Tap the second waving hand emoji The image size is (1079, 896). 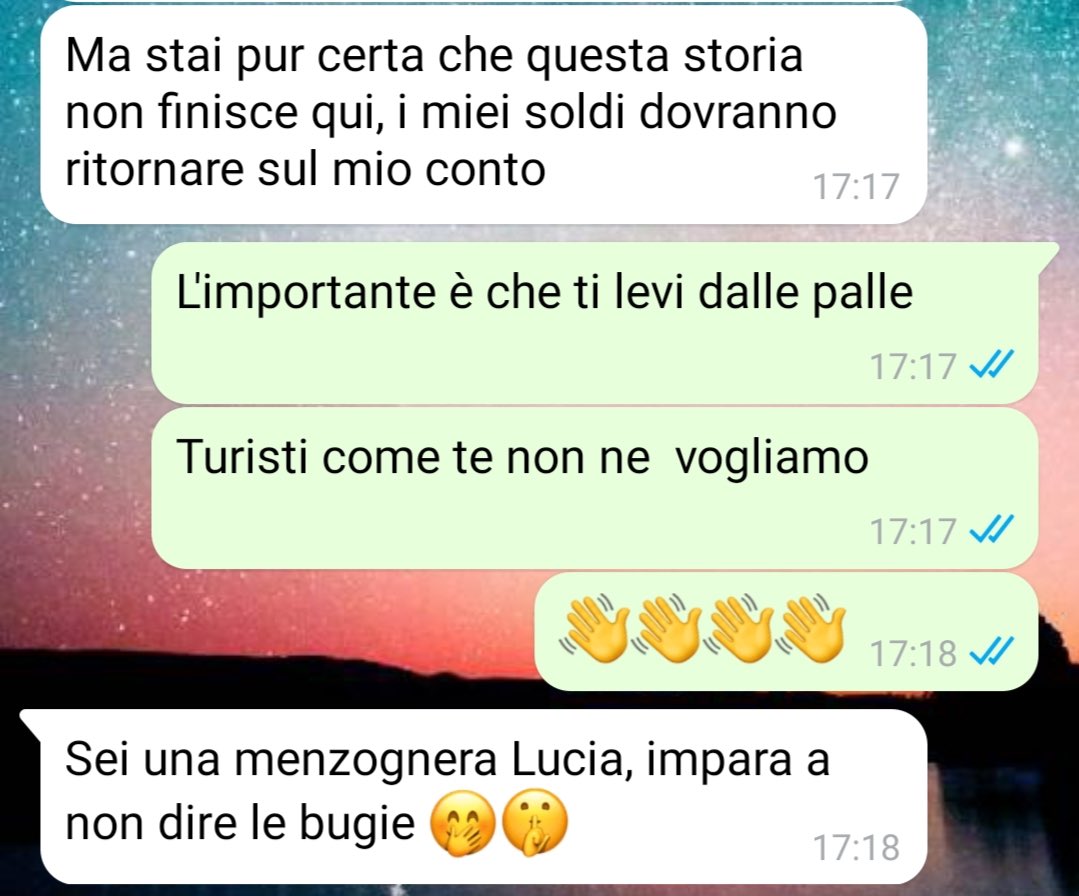(x=666, y=628)
